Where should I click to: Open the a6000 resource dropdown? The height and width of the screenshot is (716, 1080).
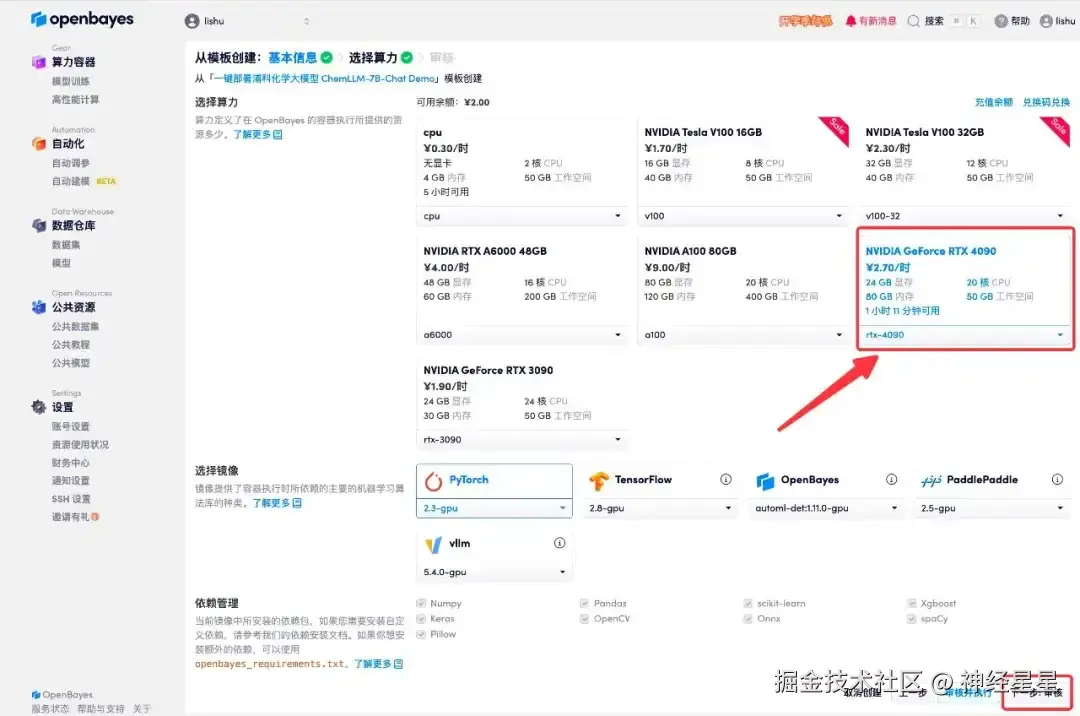tap(522, 335)
